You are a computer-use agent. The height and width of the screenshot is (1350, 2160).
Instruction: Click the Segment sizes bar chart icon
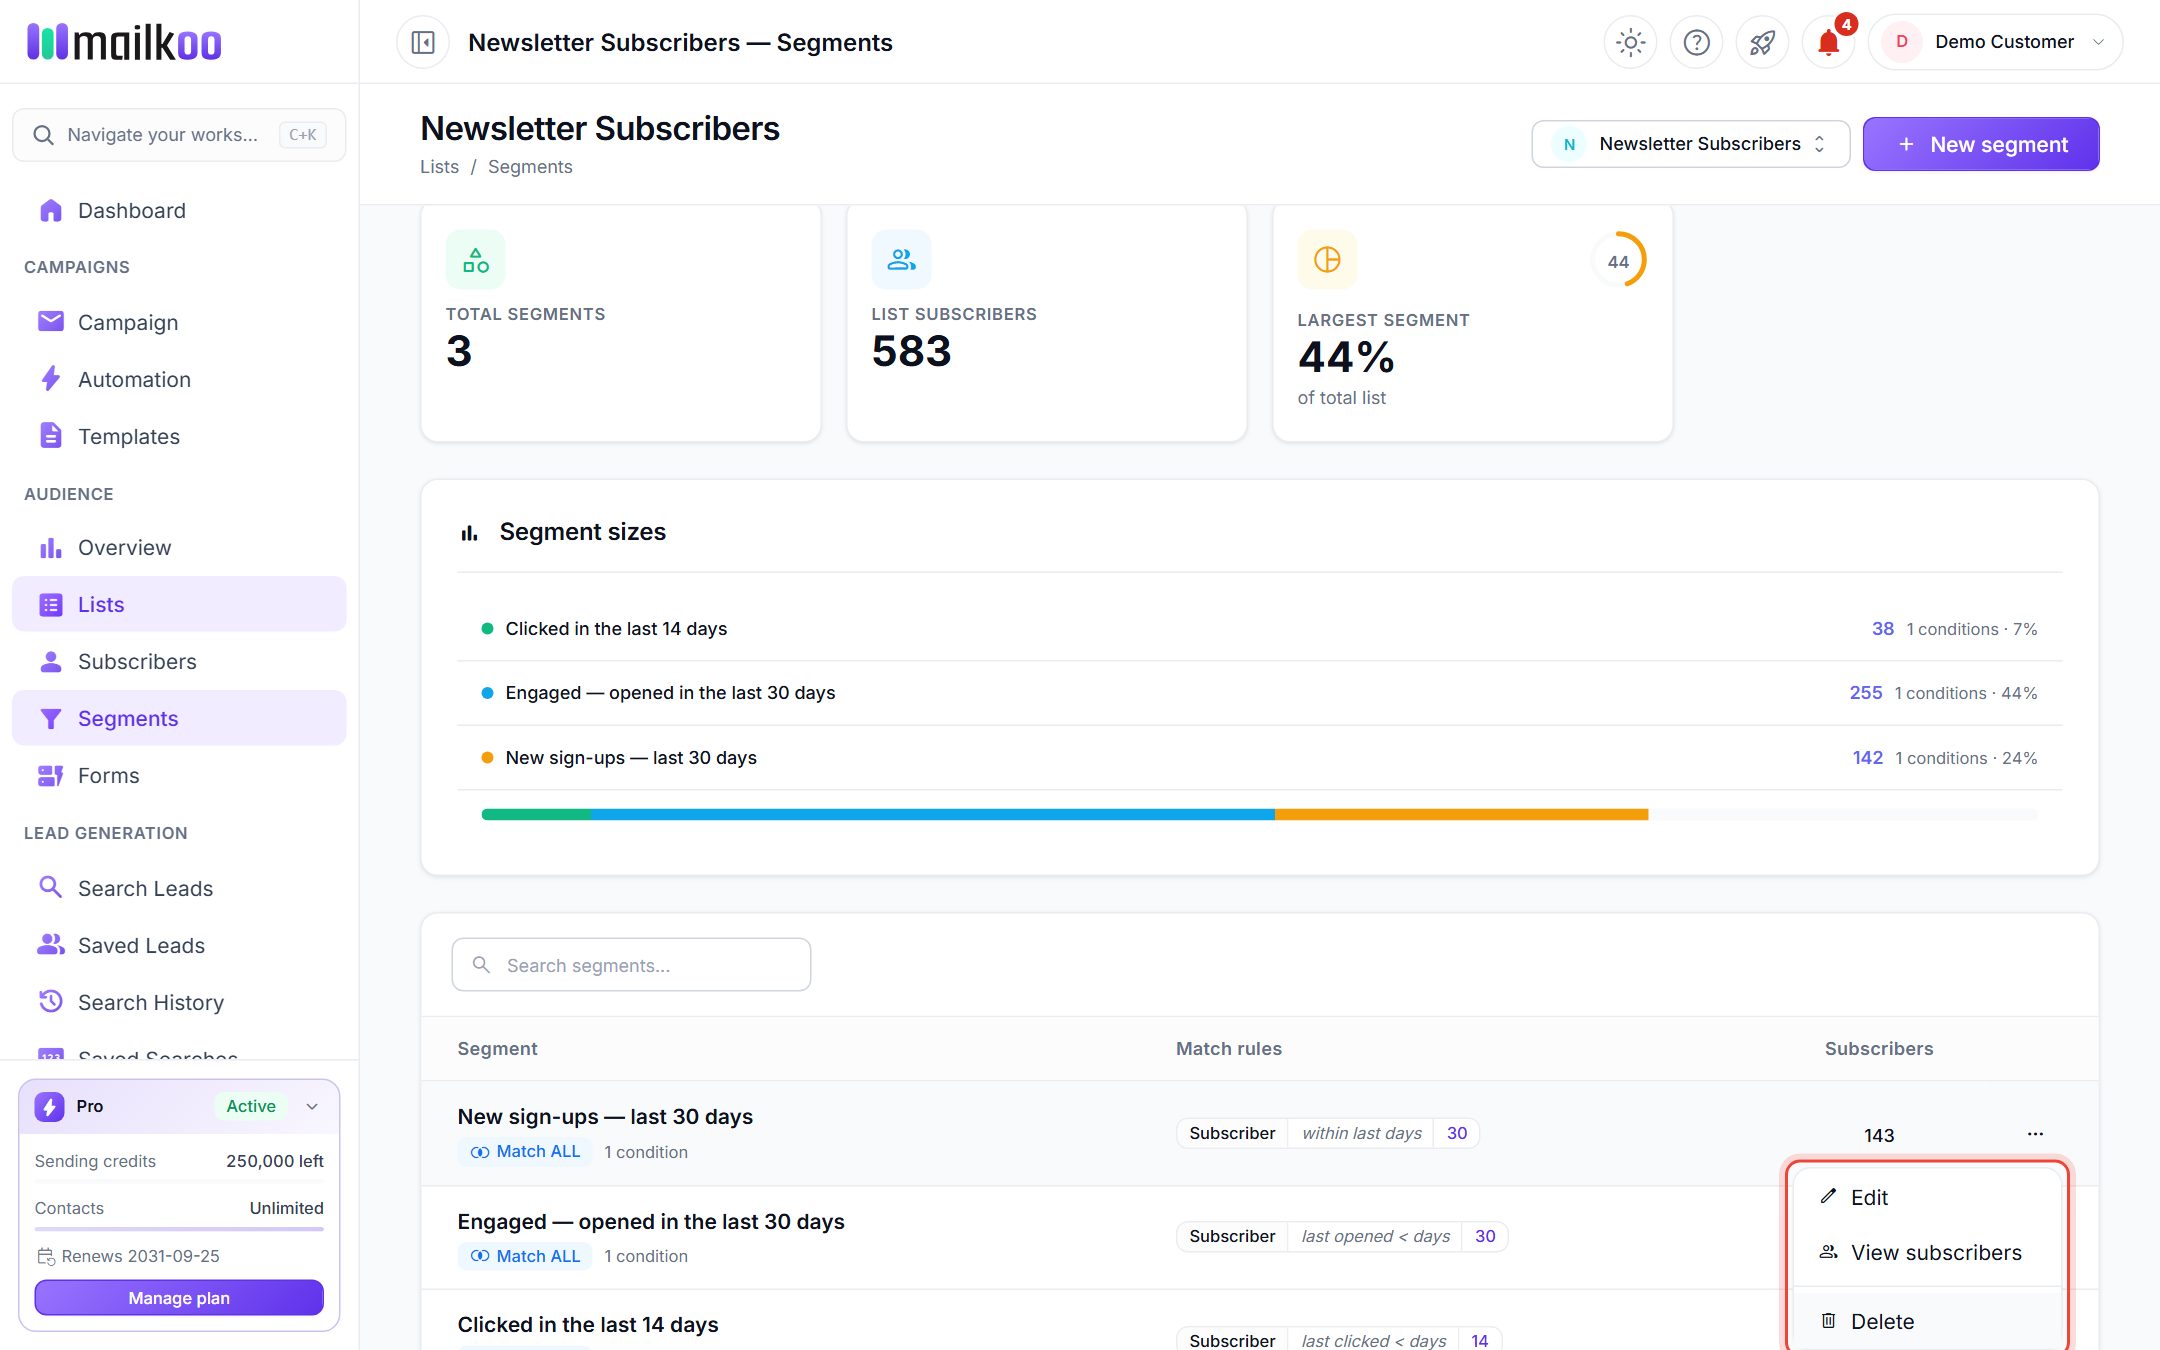coord(469,533)
